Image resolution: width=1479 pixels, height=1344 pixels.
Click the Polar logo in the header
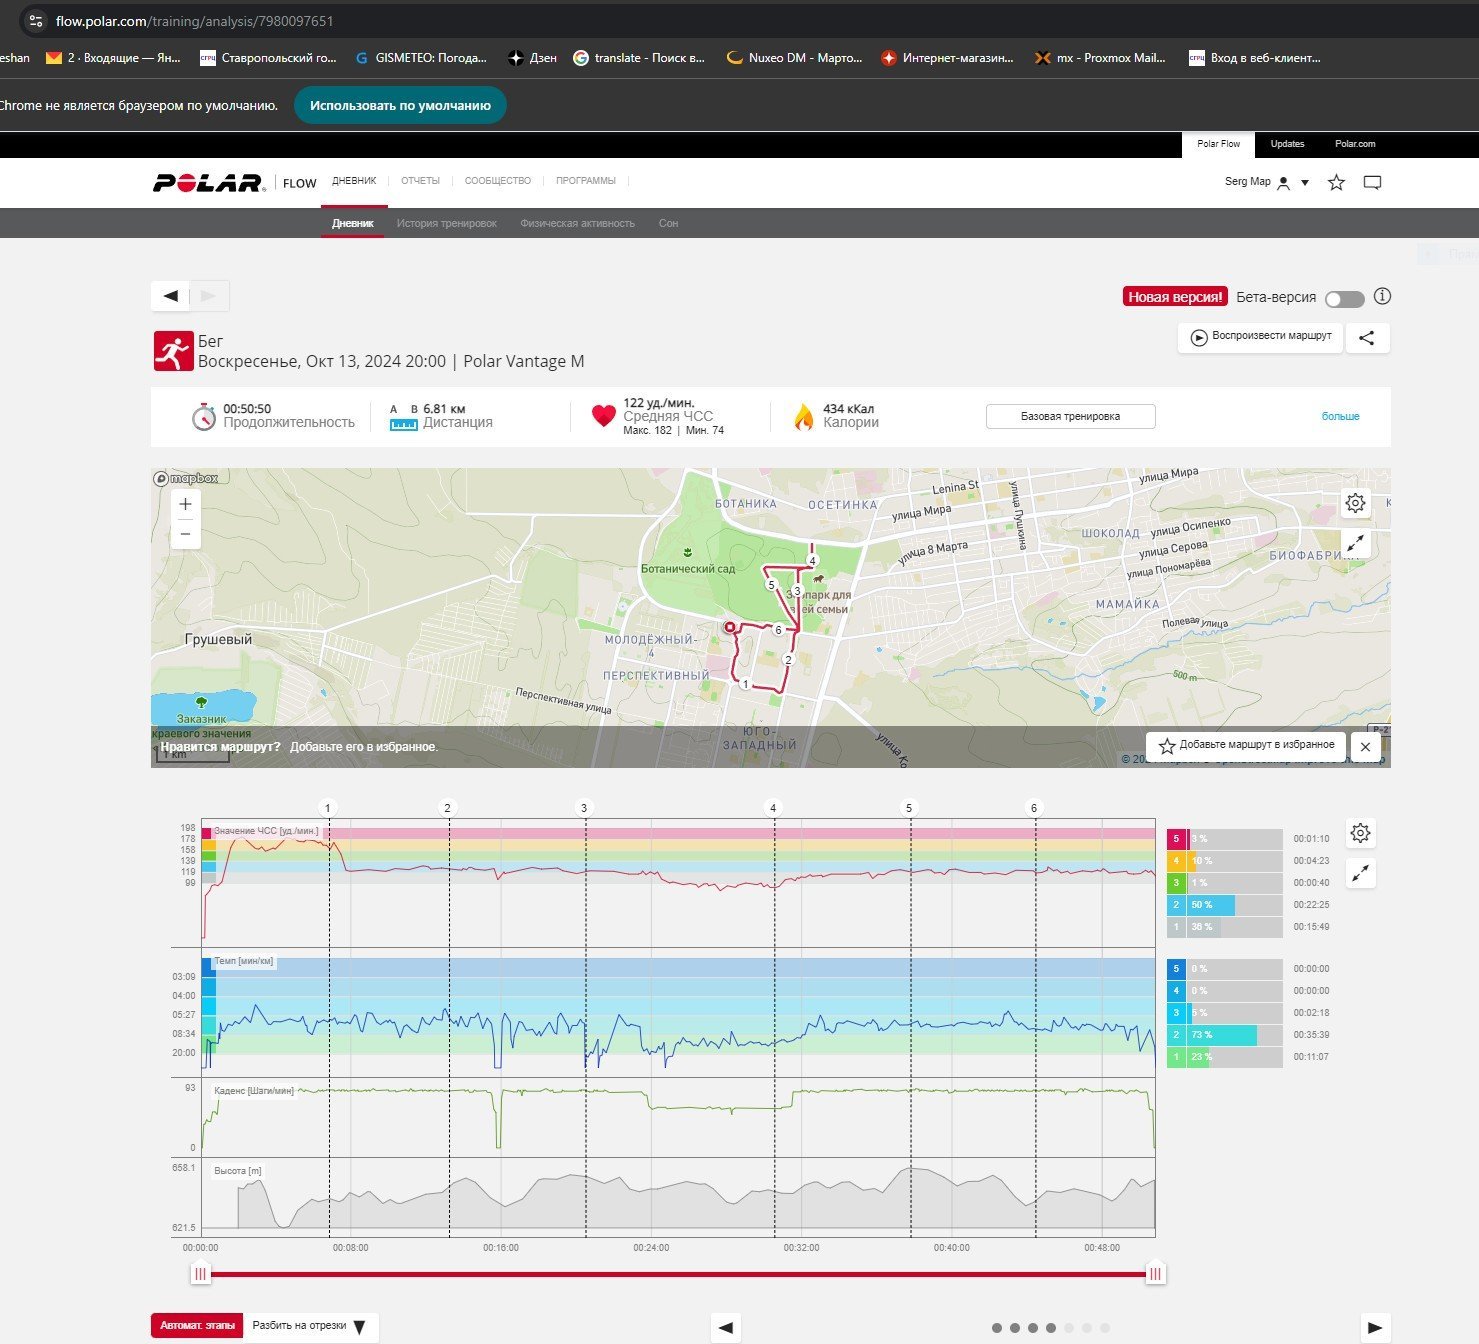(209, 183)
